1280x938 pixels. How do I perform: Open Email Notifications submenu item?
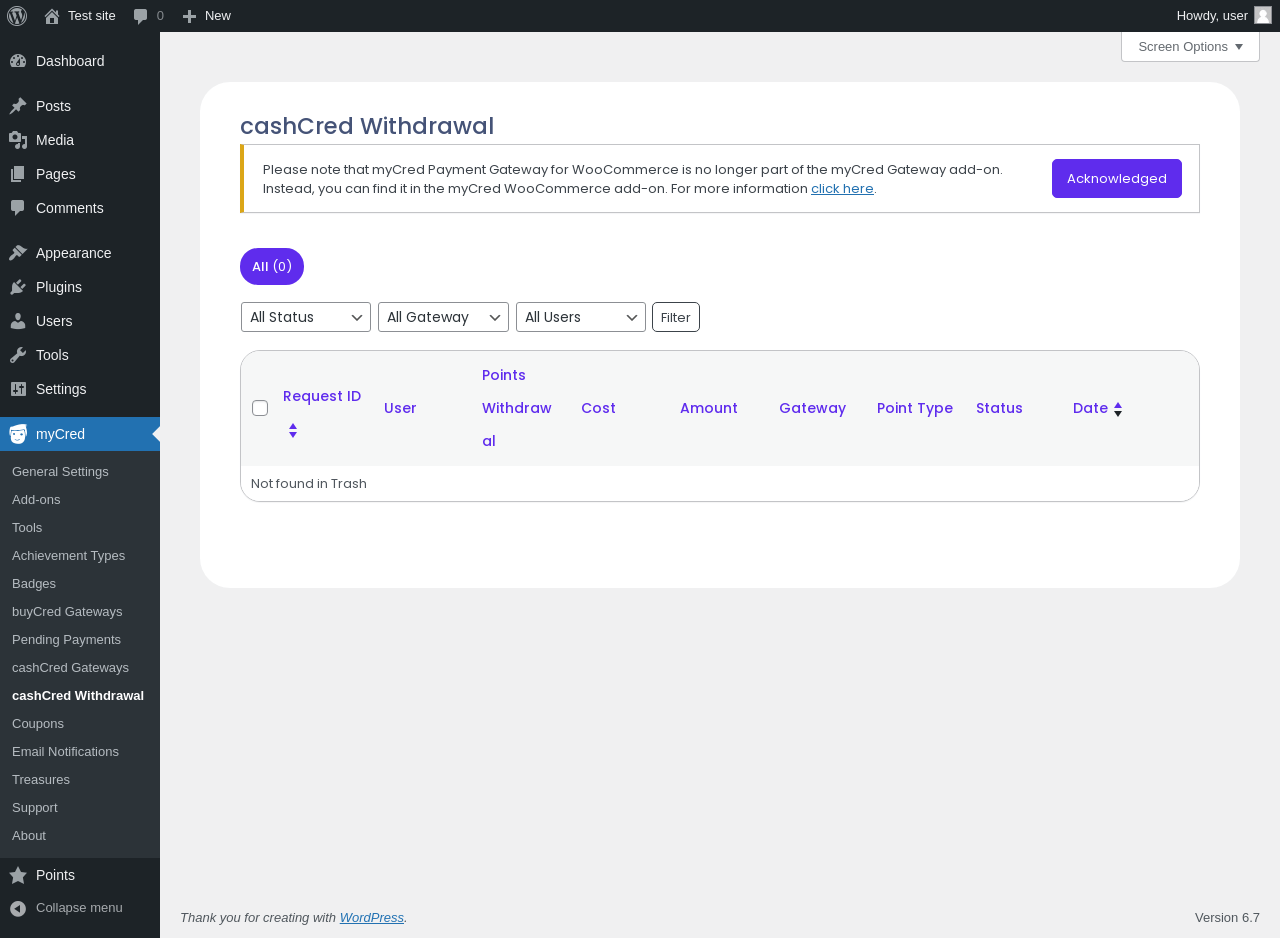[x=65, y=751]
